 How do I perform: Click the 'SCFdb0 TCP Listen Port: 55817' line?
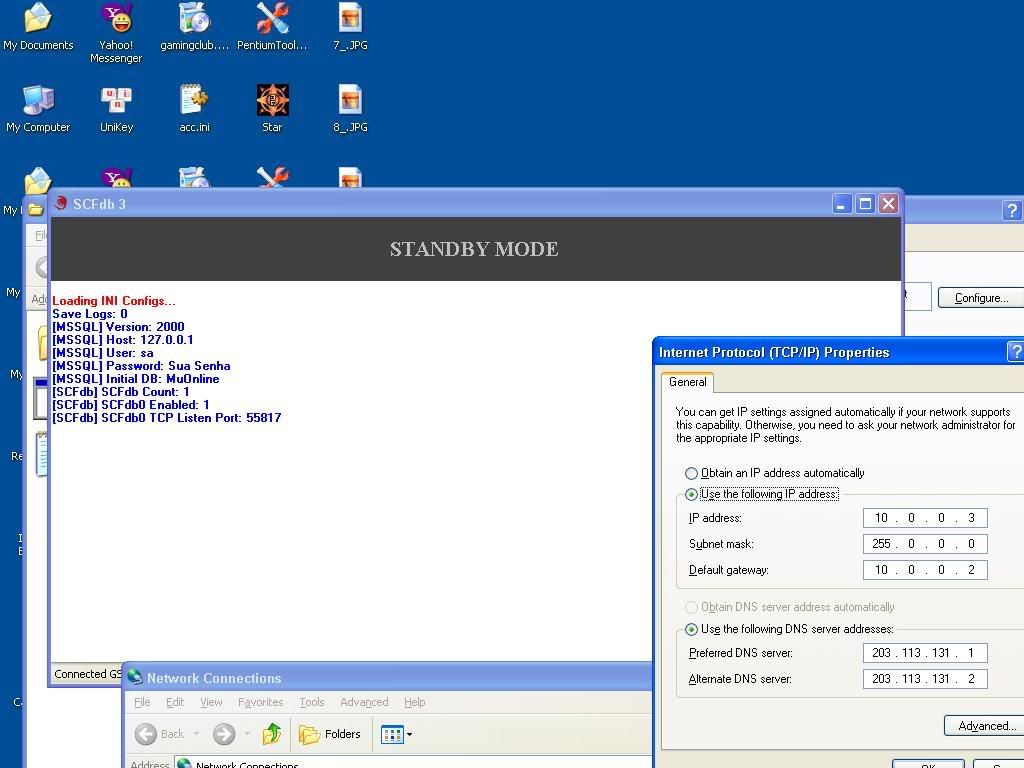167,418
